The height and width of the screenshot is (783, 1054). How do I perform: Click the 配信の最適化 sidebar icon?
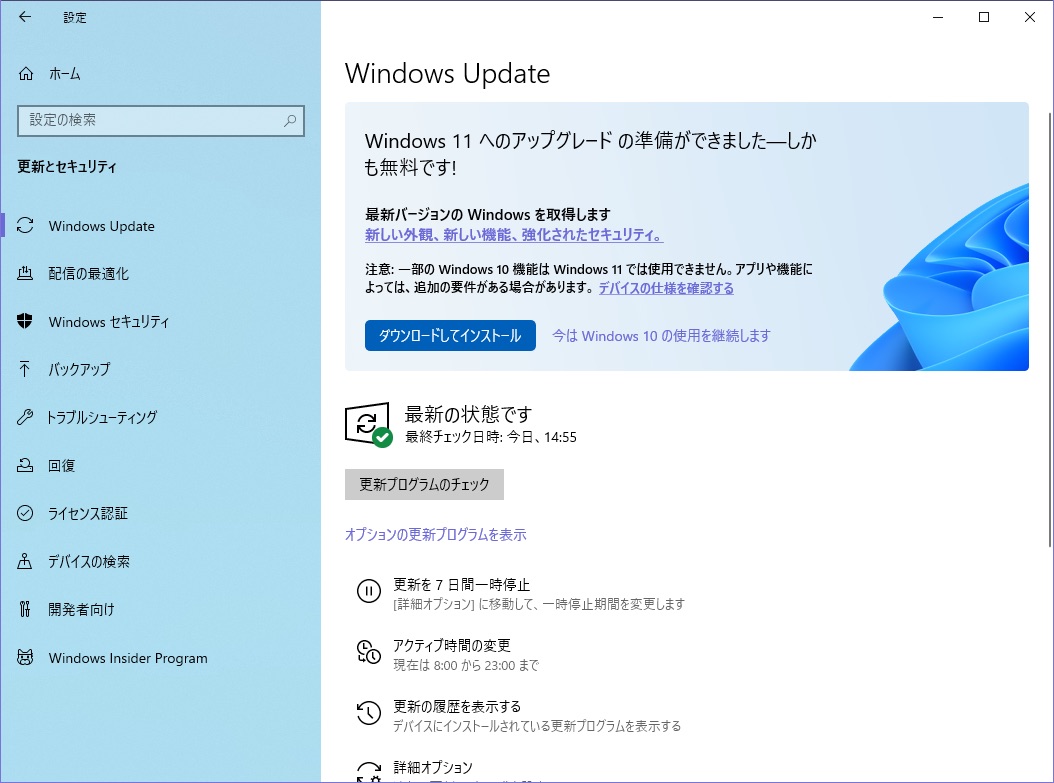(25, 273)
